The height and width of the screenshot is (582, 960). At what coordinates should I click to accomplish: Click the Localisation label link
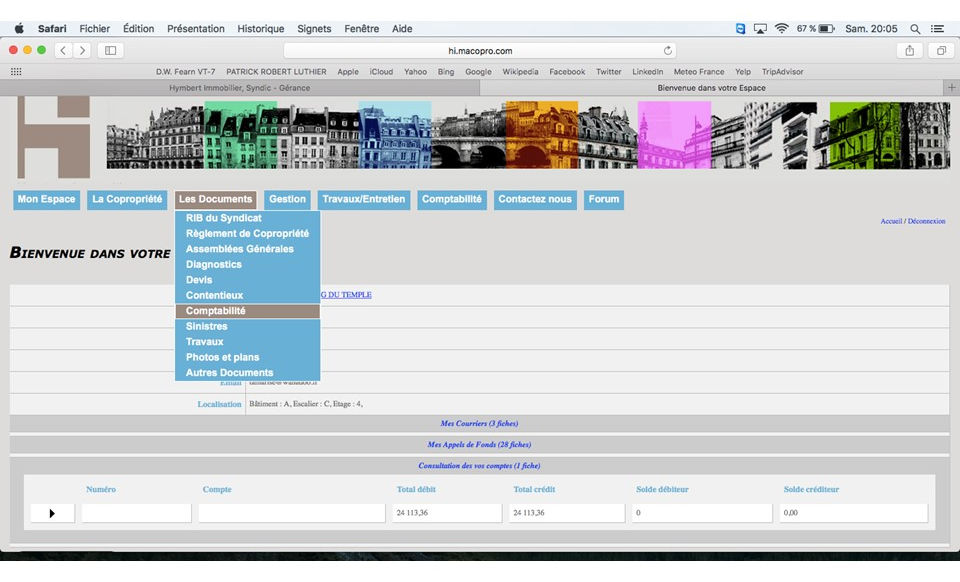[x=219, y=404]
